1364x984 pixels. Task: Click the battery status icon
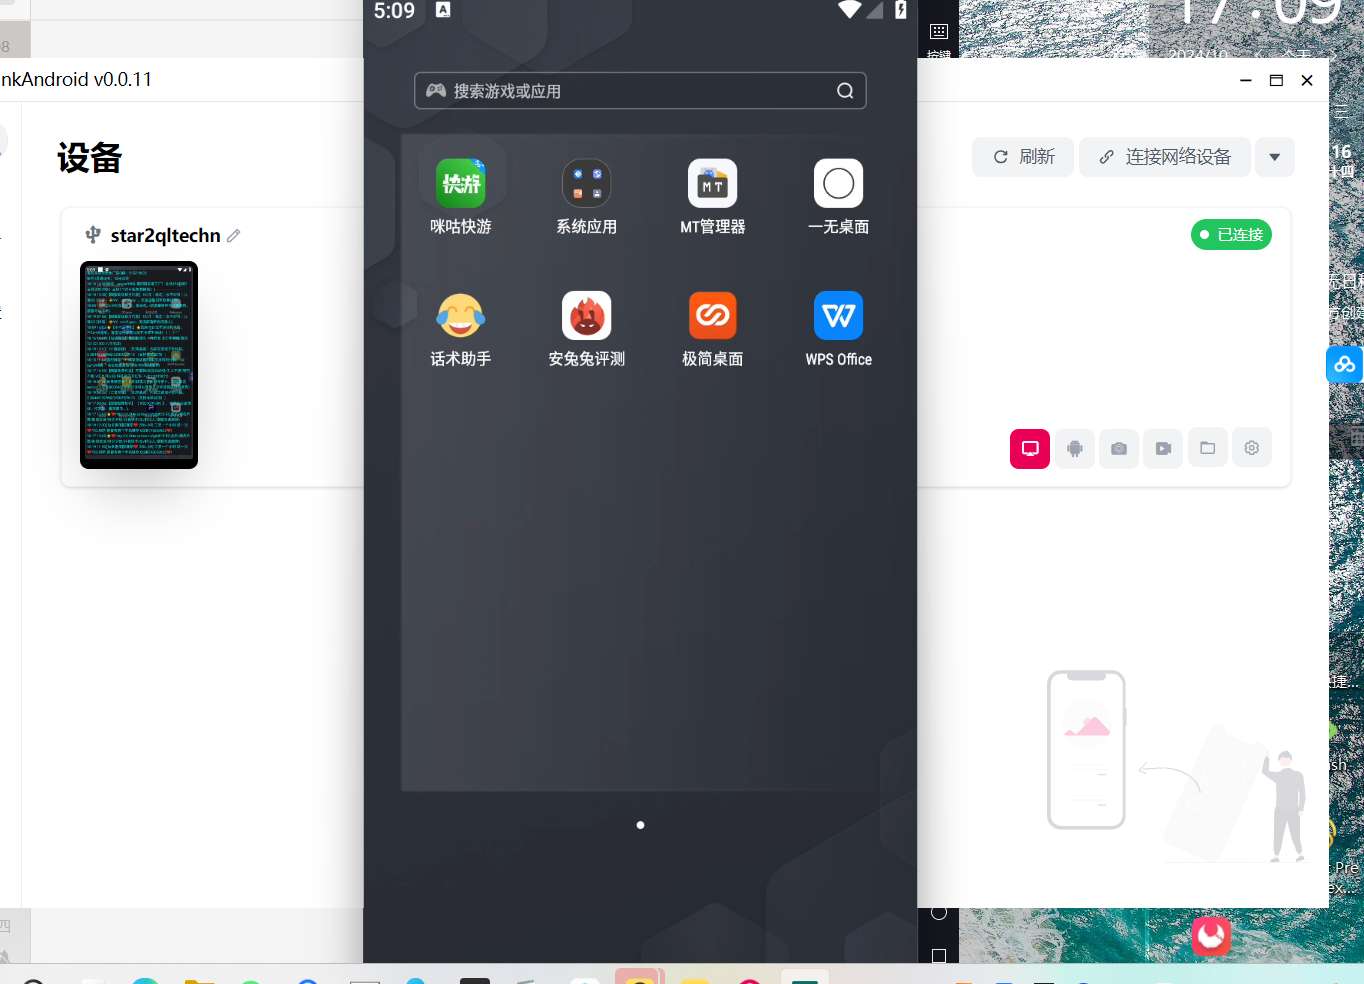point(901,10)
